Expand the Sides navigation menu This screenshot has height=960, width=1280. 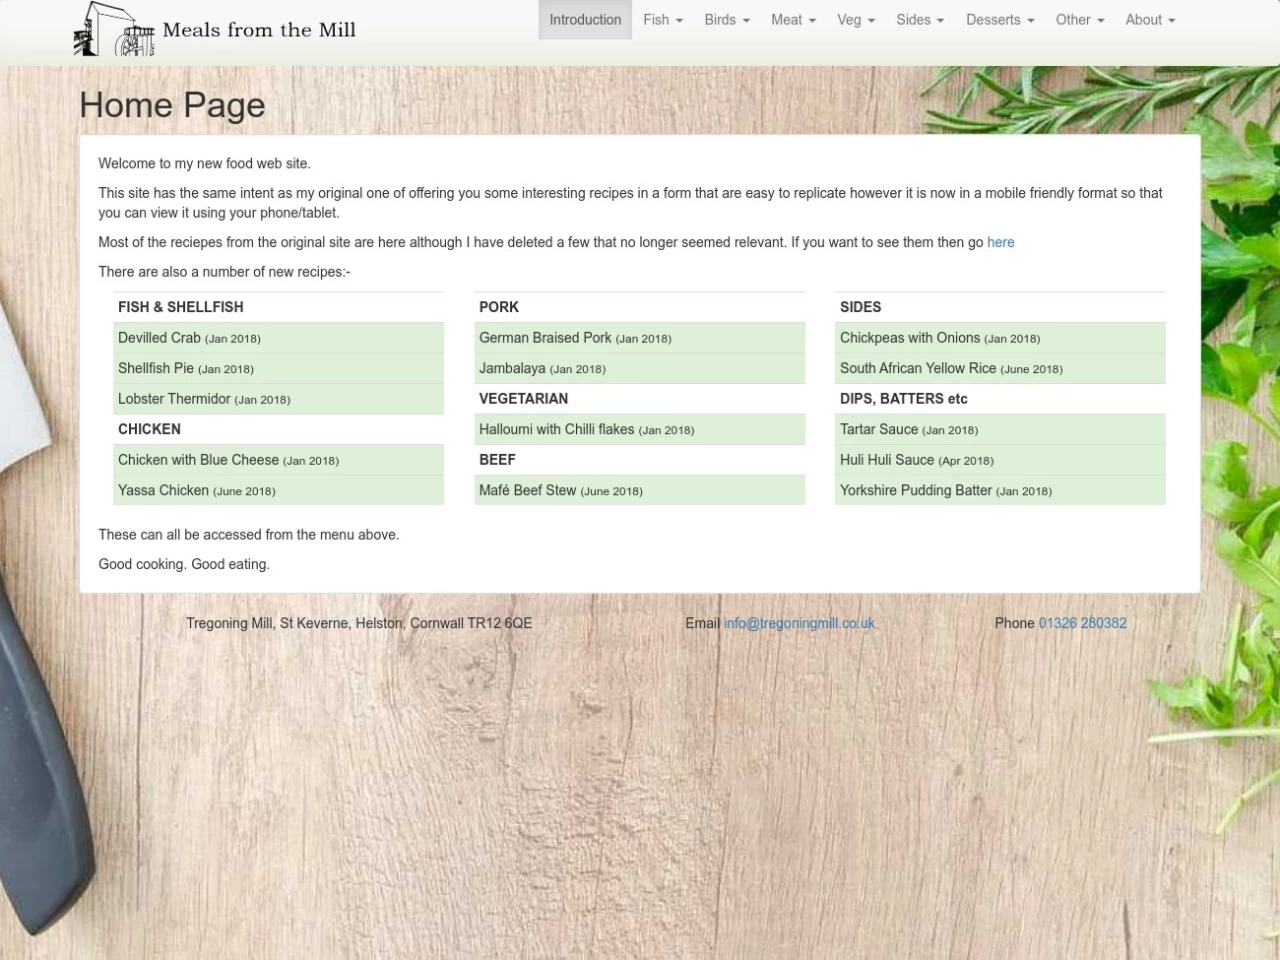point(920,20)
